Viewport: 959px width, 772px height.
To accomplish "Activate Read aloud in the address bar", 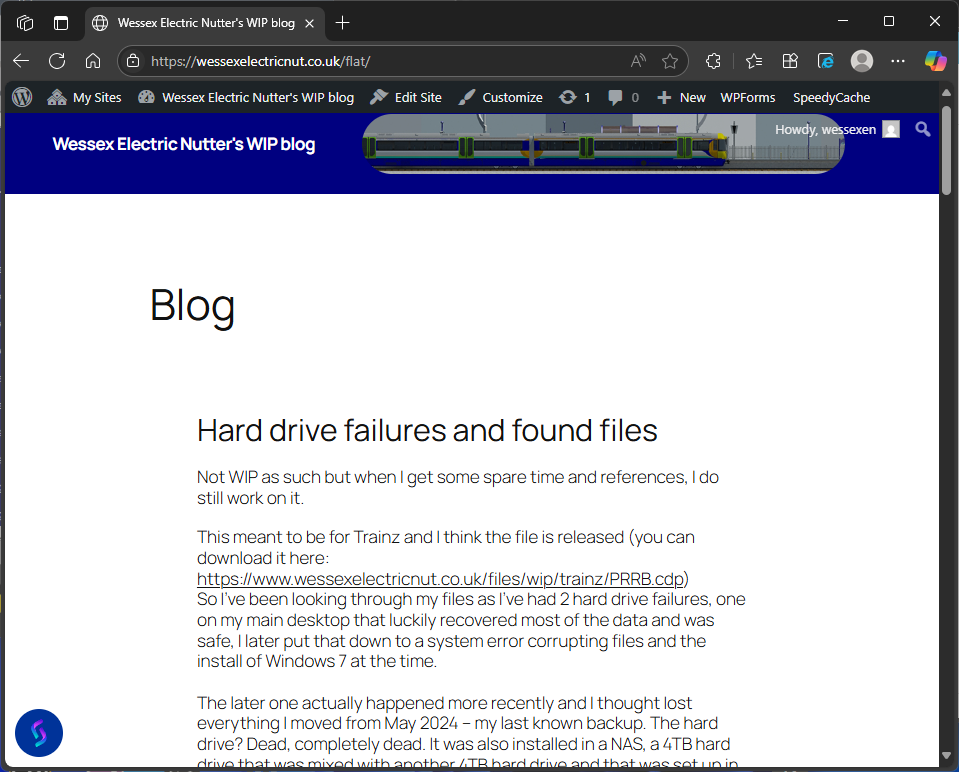I will click(x=638, y=61).
